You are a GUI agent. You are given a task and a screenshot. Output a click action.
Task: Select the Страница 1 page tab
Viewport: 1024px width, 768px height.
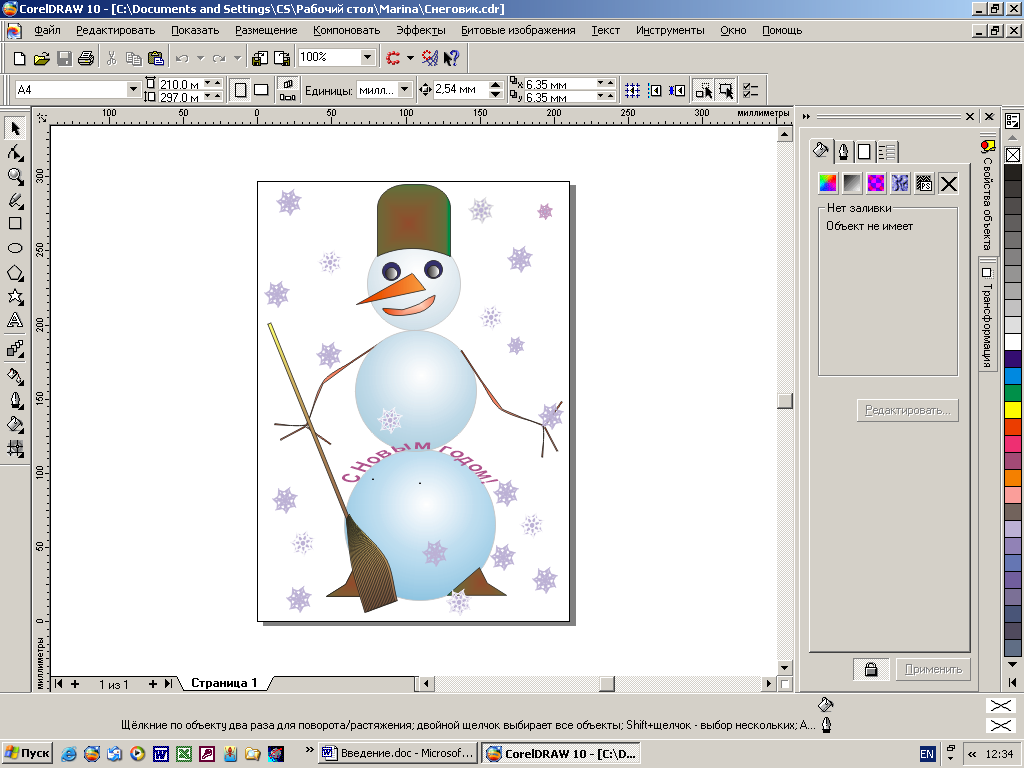(x=224, y=683)
